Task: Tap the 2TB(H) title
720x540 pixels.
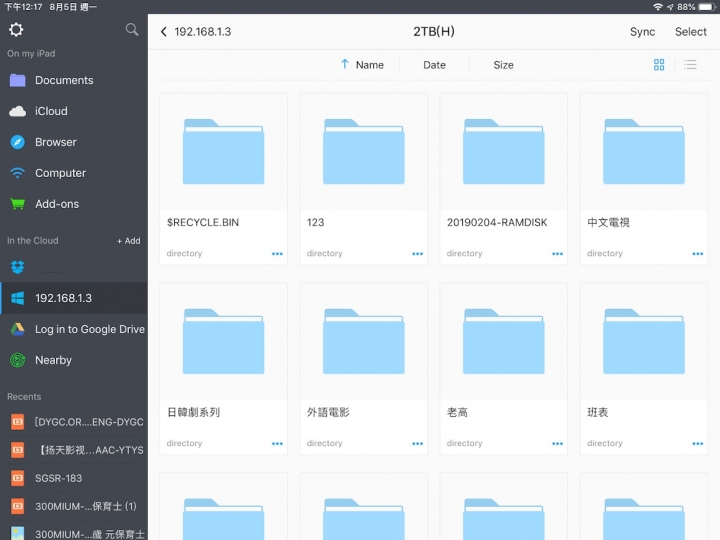Action: (x=434, y=32)
